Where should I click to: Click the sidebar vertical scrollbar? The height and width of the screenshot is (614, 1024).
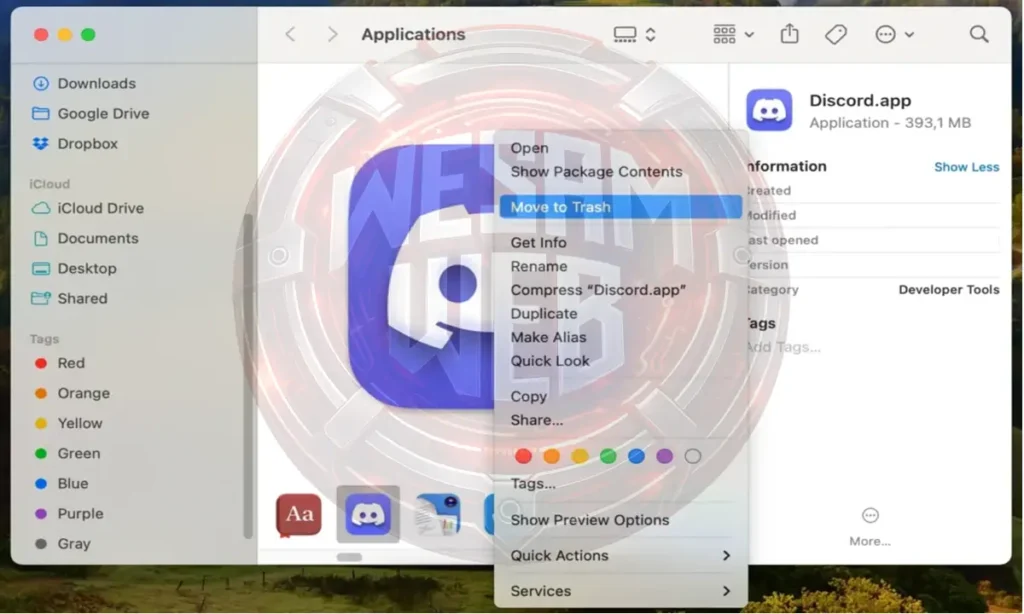coord(248,376)
